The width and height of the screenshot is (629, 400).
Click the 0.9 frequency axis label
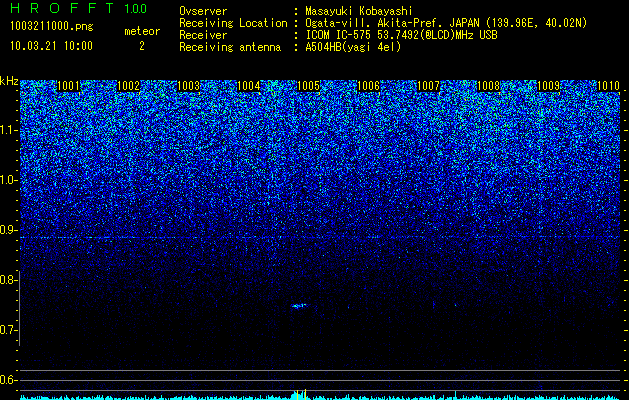click(8, 230)
